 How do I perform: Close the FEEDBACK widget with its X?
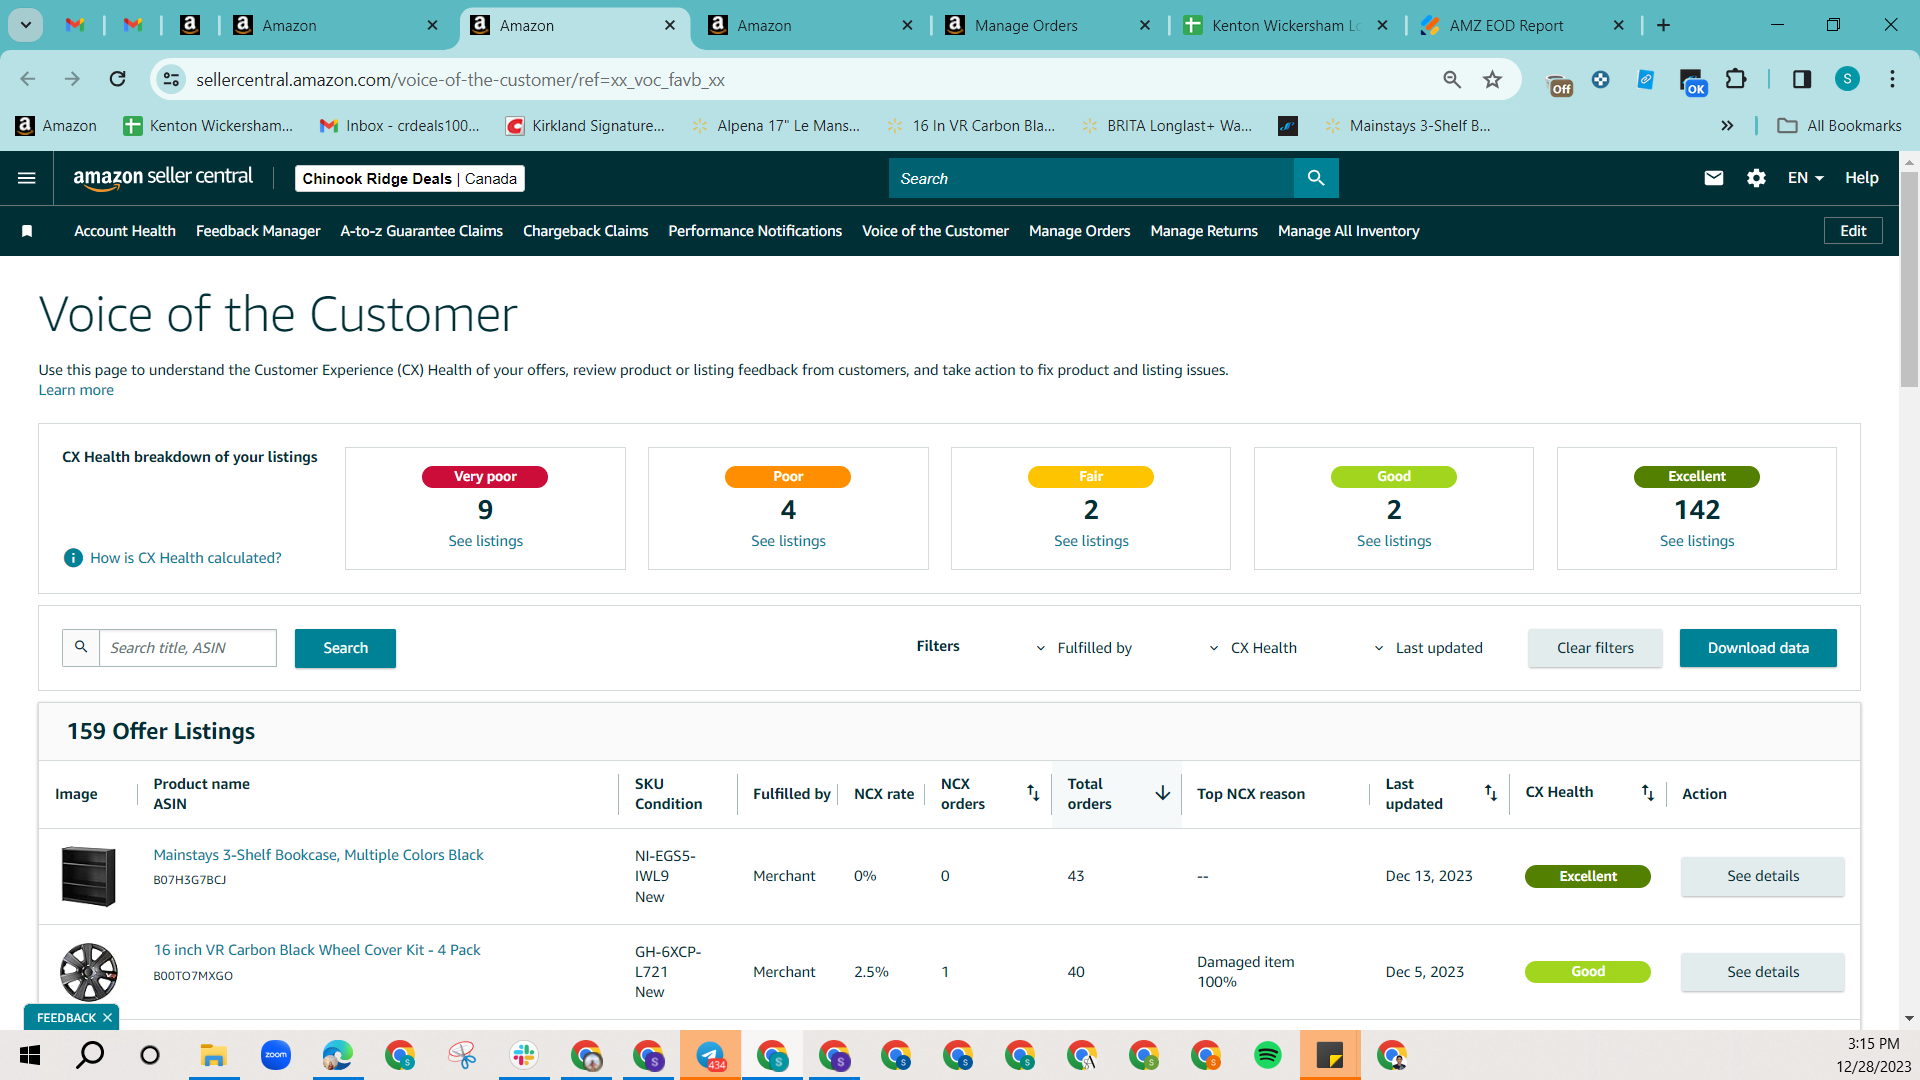pyautogui.click(x=107, y=1018)
